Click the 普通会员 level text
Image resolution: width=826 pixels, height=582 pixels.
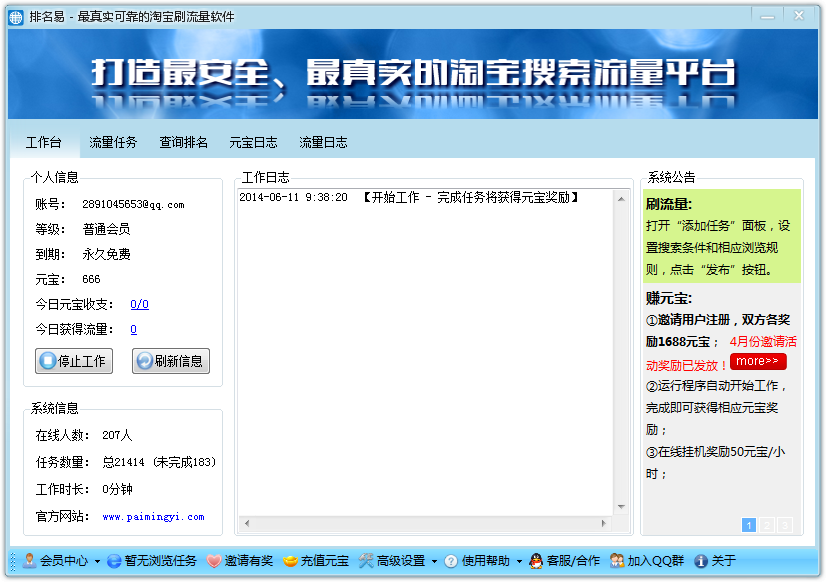[x=106, y=229]
